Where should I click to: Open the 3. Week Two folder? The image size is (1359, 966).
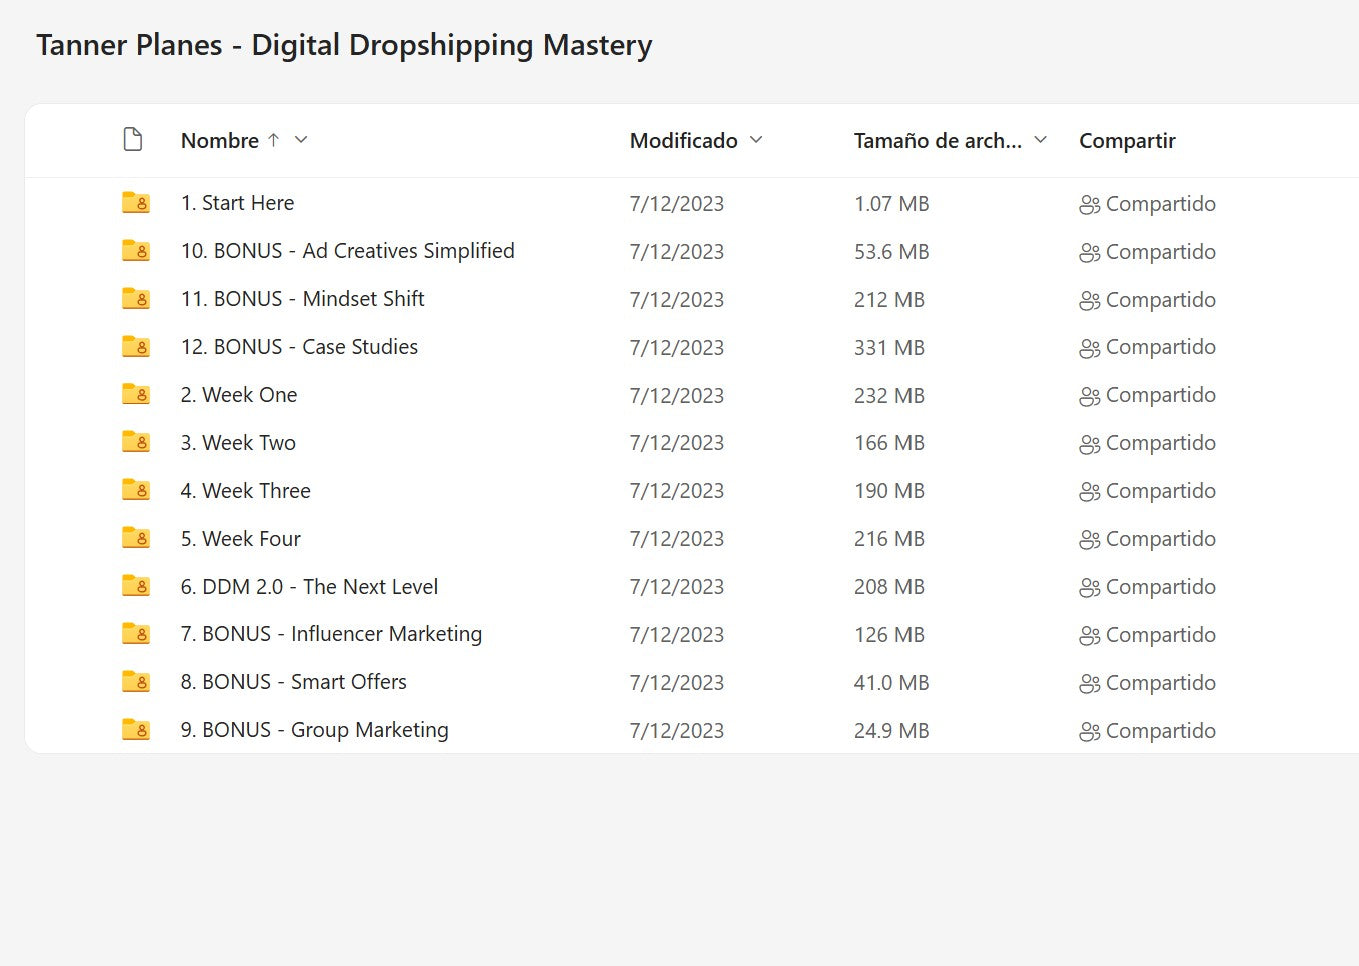point(249,443)
